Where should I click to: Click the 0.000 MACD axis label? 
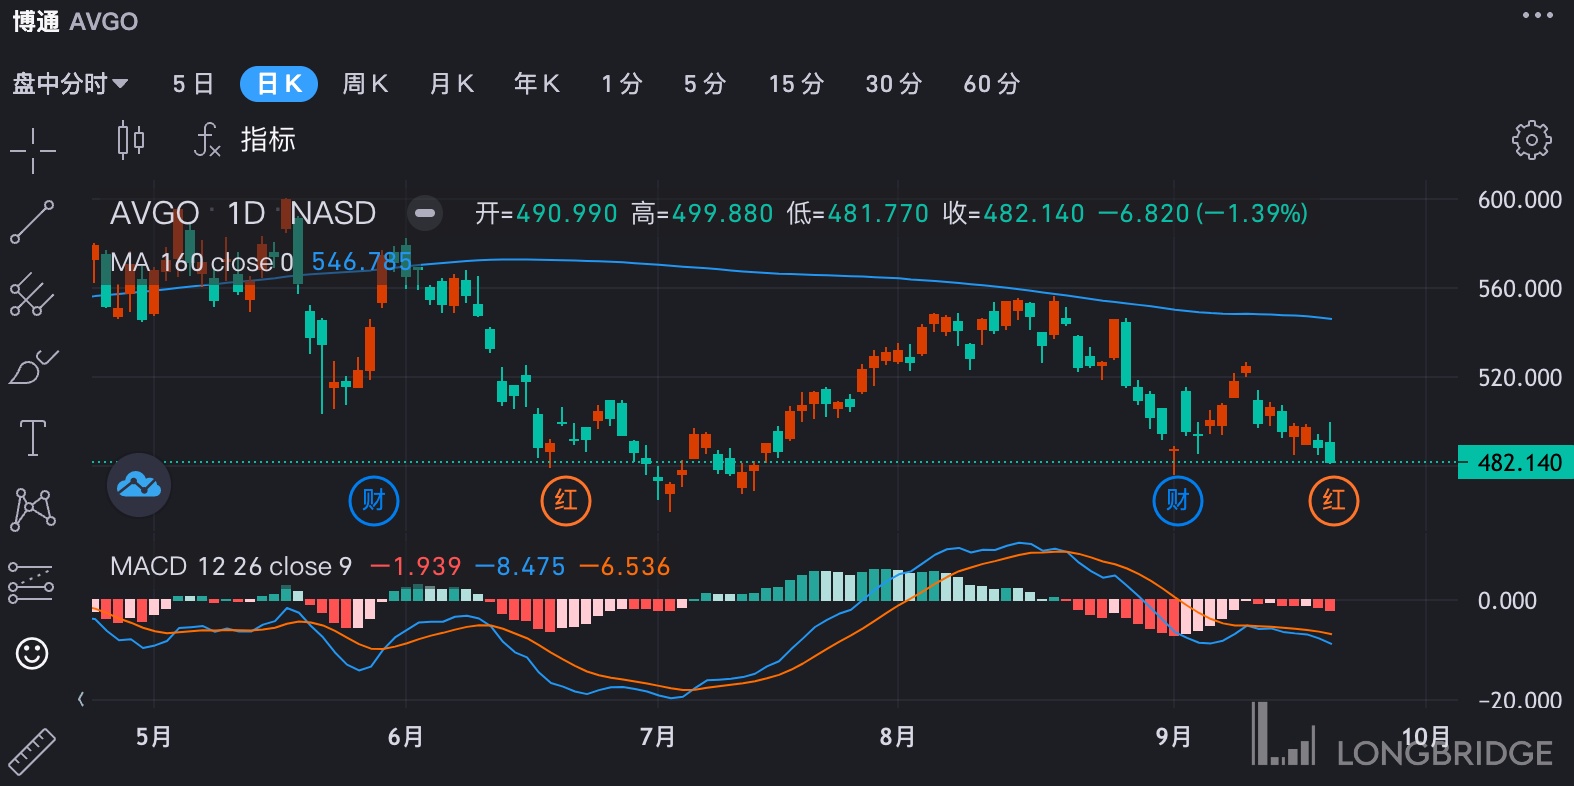tap(1507, 601)
